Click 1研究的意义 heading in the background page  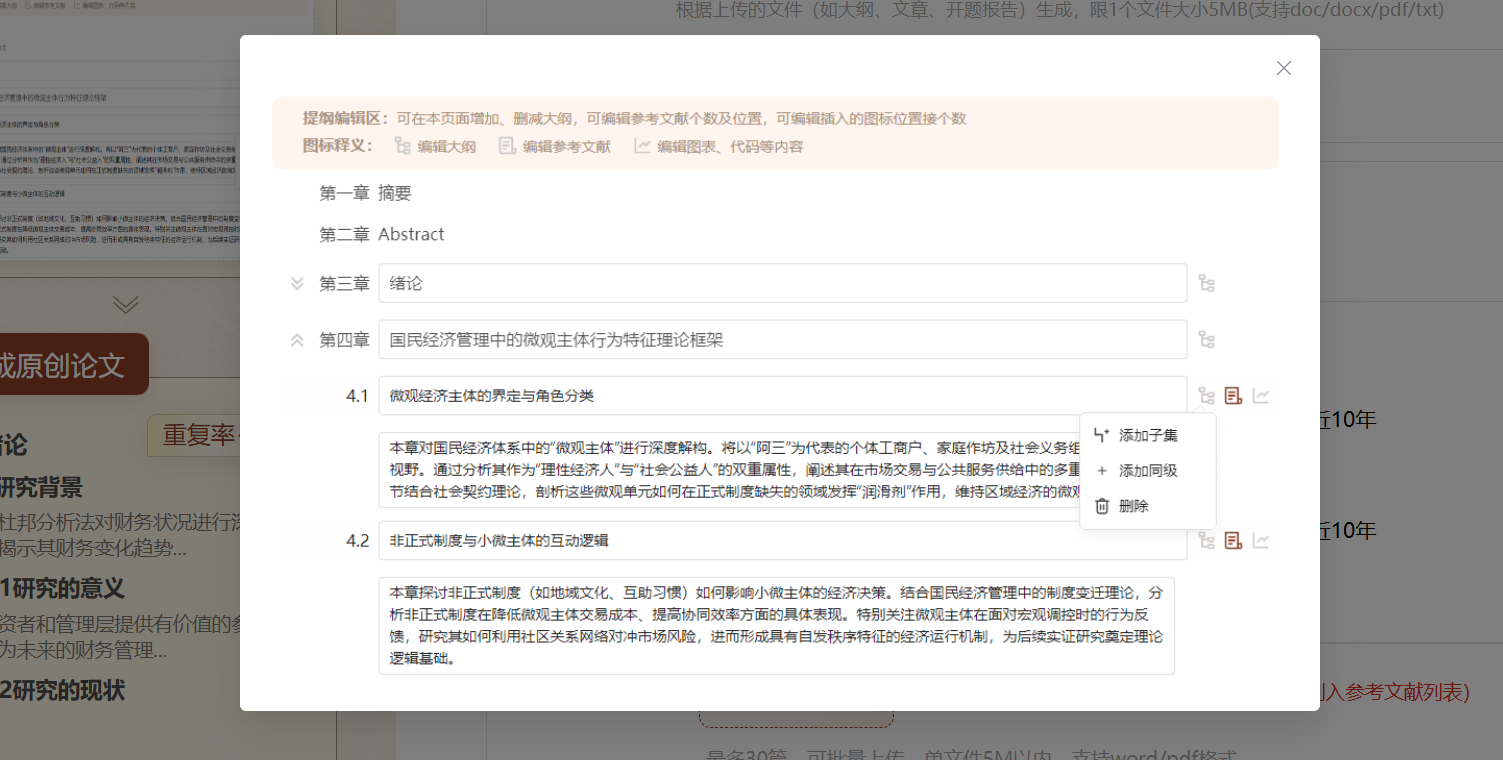(62, 588)
